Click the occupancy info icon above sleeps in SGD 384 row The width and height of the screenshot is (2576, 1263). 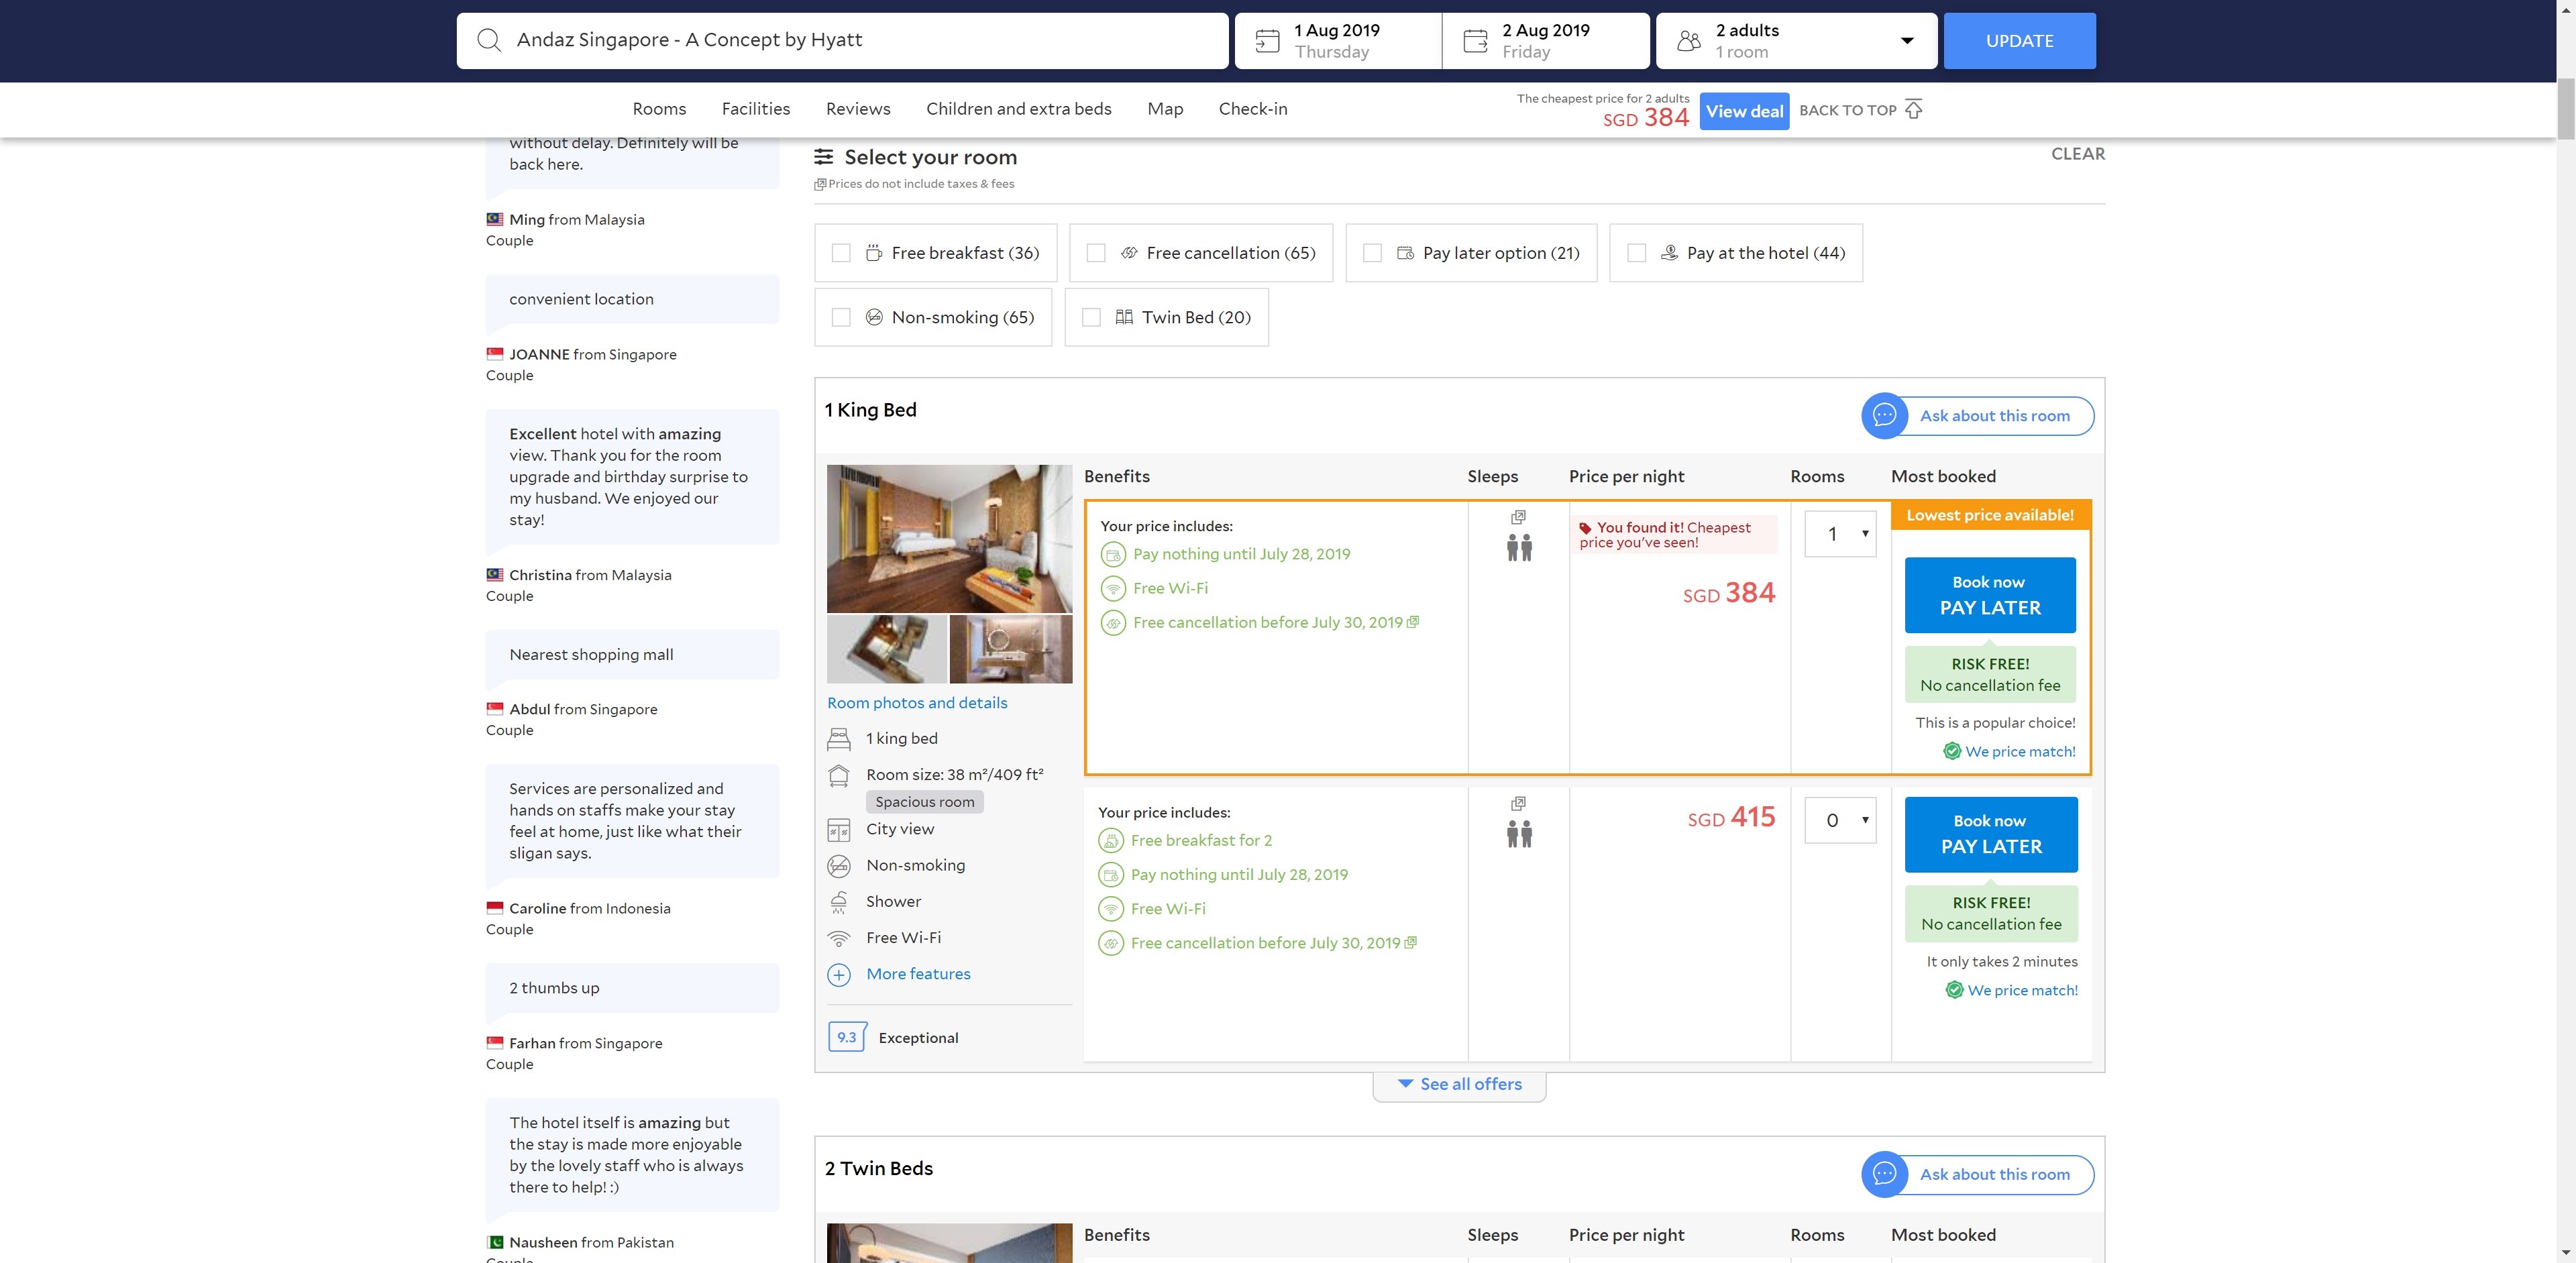(1518, 517)
